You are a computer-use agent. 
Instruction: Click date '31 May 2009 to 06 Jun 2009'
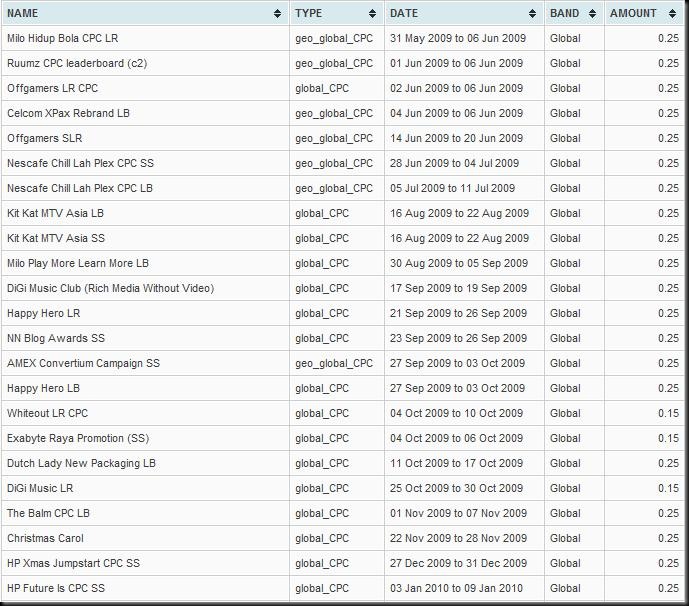pos(458,38)
